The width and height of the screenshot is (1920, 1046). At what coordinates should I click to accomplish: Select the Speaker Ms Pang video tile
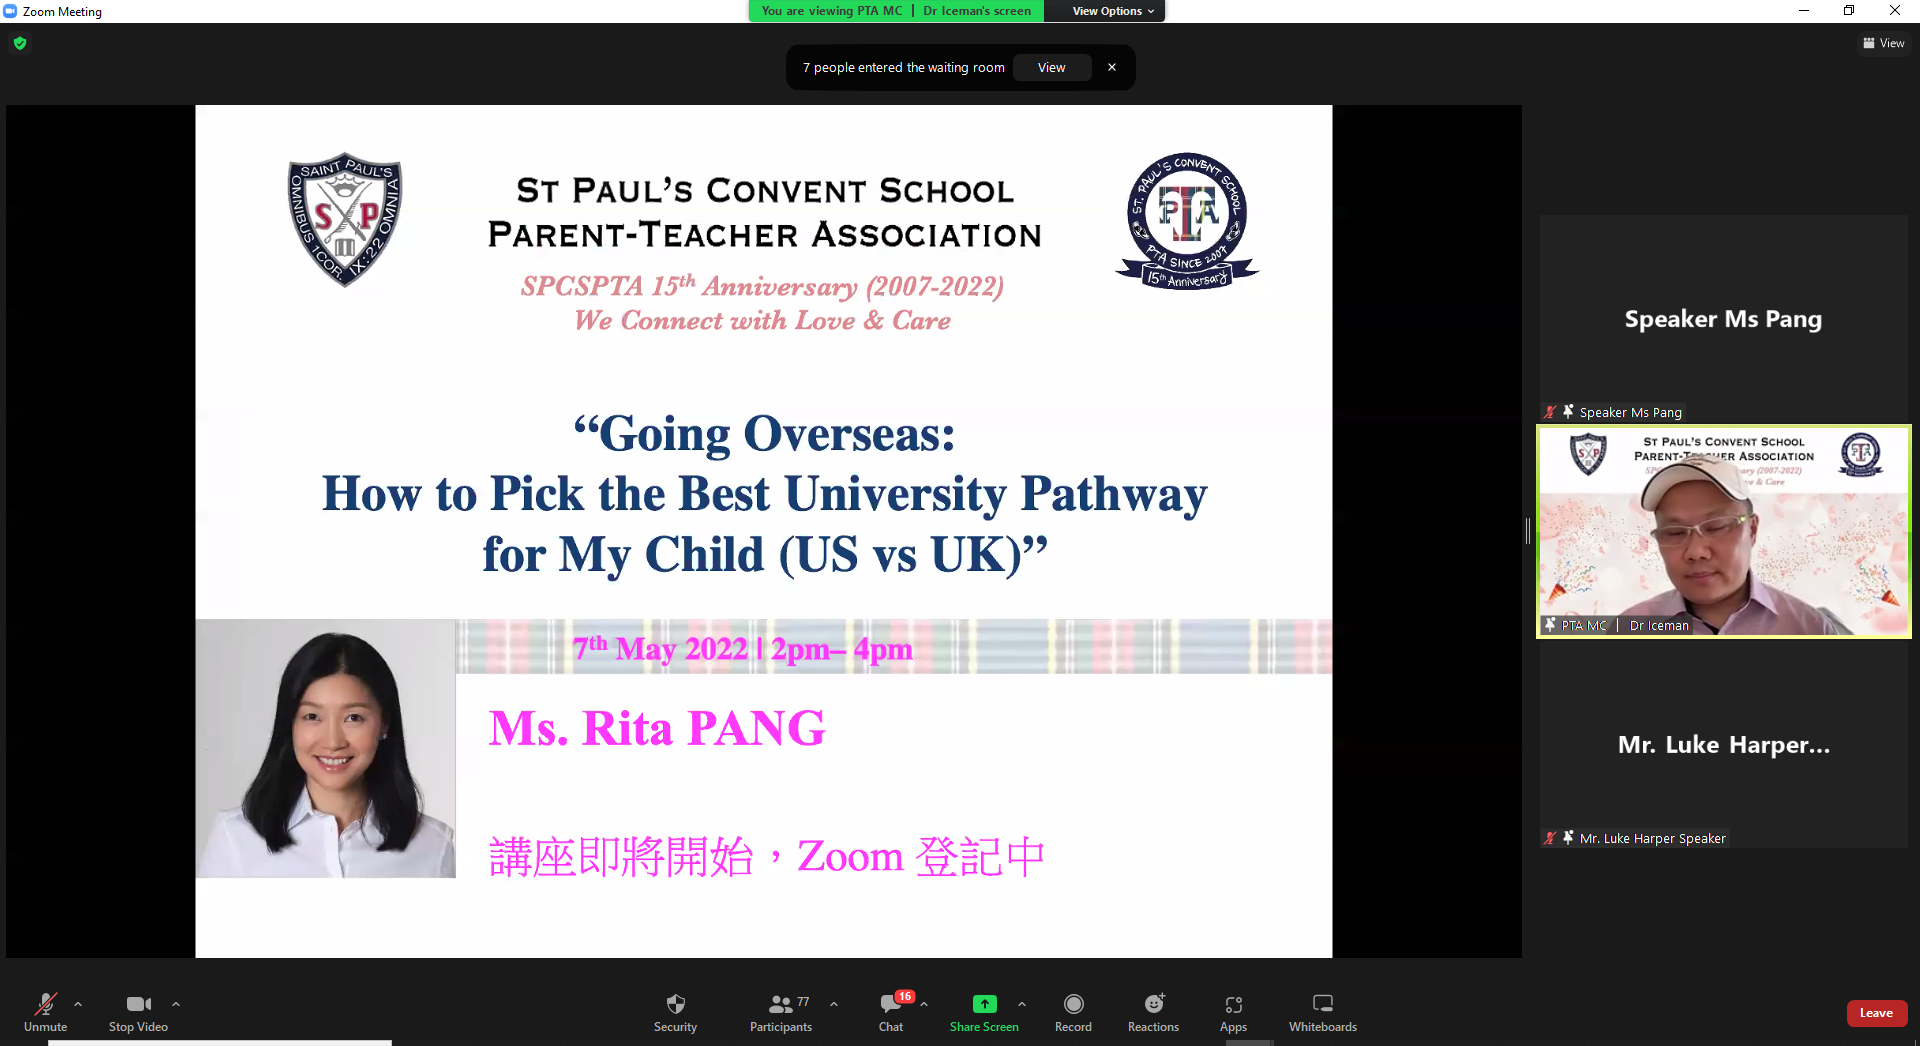click(x=1723, y=318)
